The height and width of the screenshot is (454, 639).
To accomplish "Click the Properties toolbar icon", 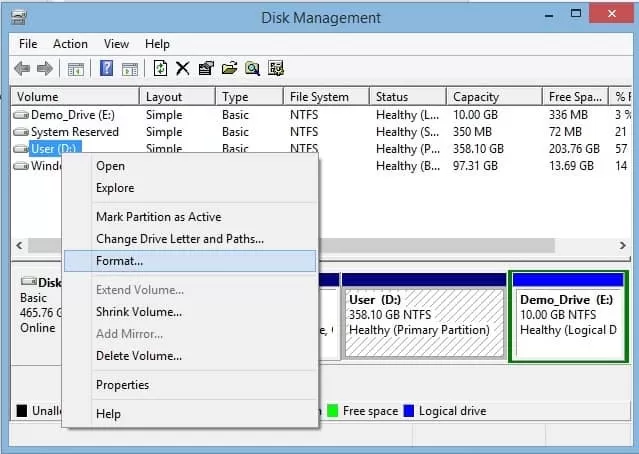I will tap(206, 68).
